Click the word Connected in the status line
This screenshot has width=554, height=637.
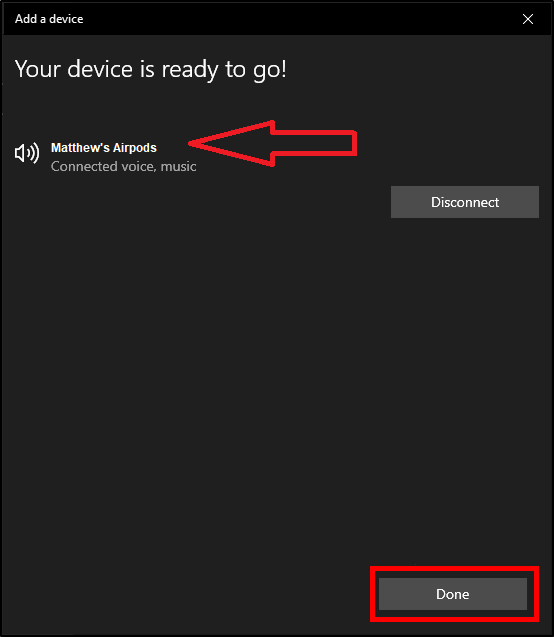point(78,166)
